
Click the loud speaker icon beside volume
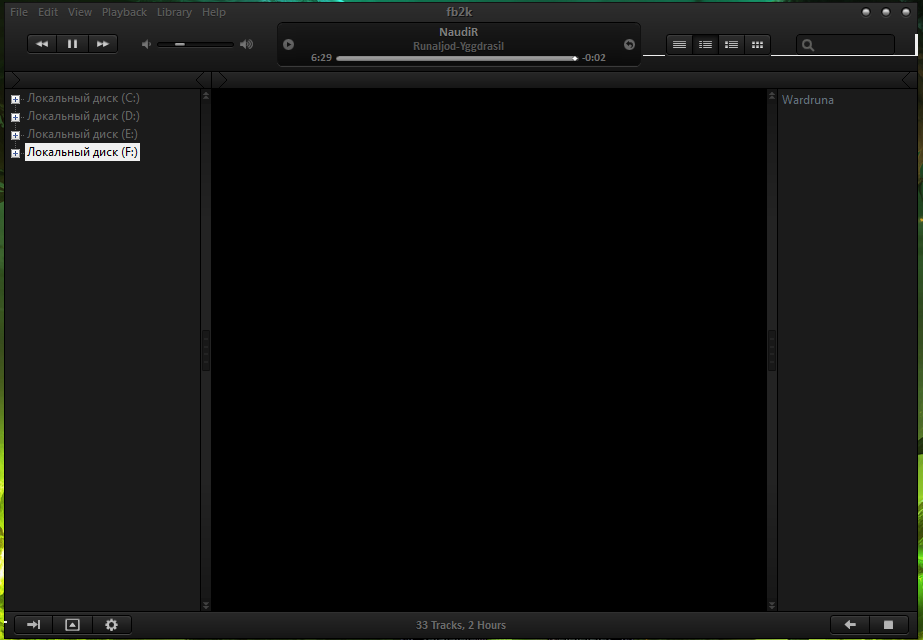coord(247,44)
